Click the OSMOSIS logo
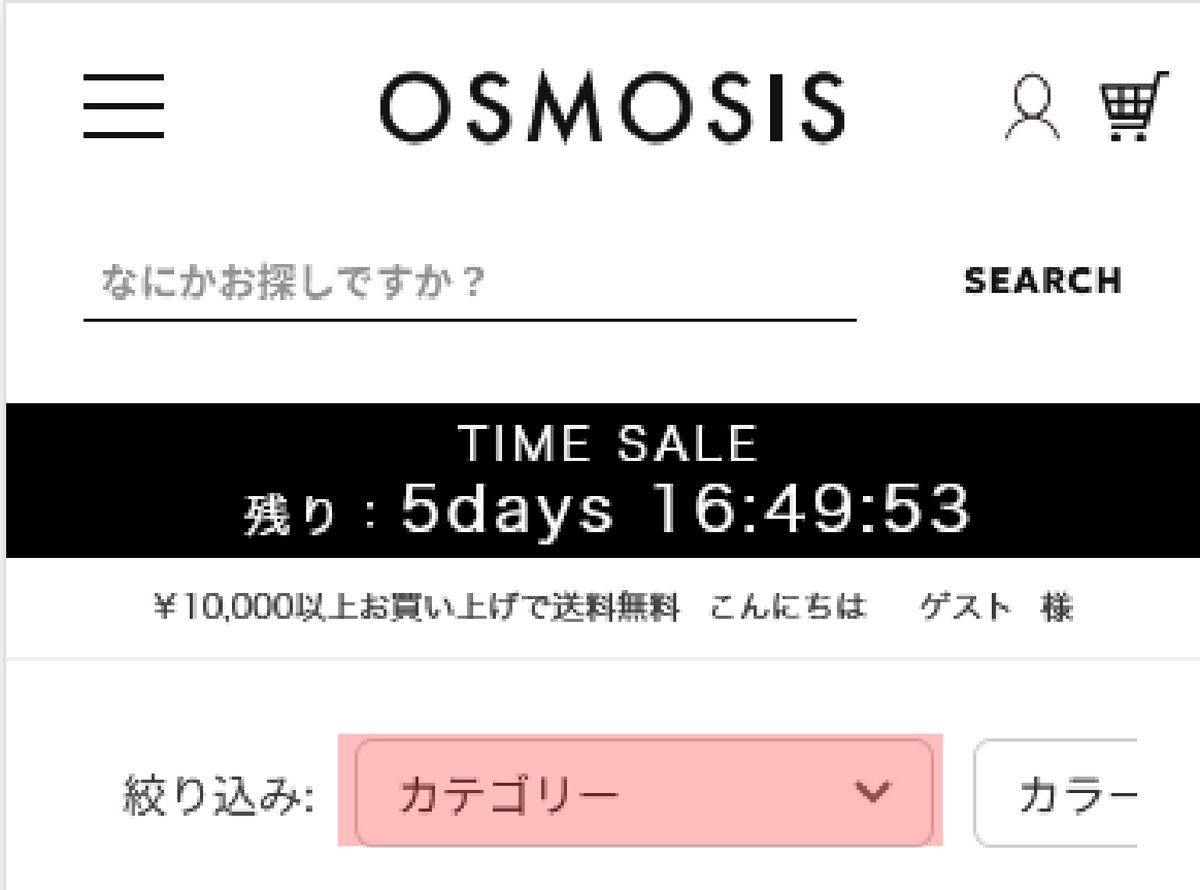Screen dimensions: 1200x890 [612, 107]
